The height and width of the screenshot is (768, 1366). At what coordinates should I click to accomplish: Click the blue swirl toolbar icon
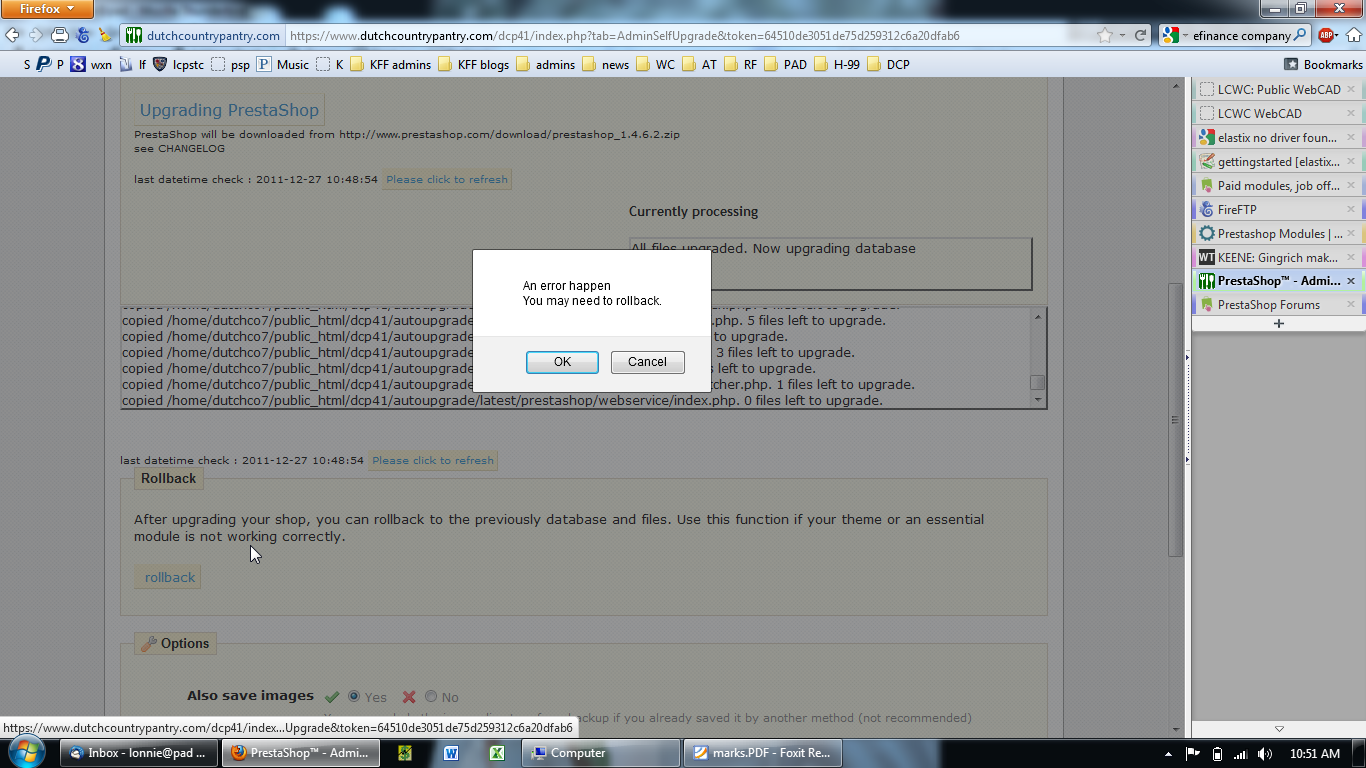tap(83, 35)
